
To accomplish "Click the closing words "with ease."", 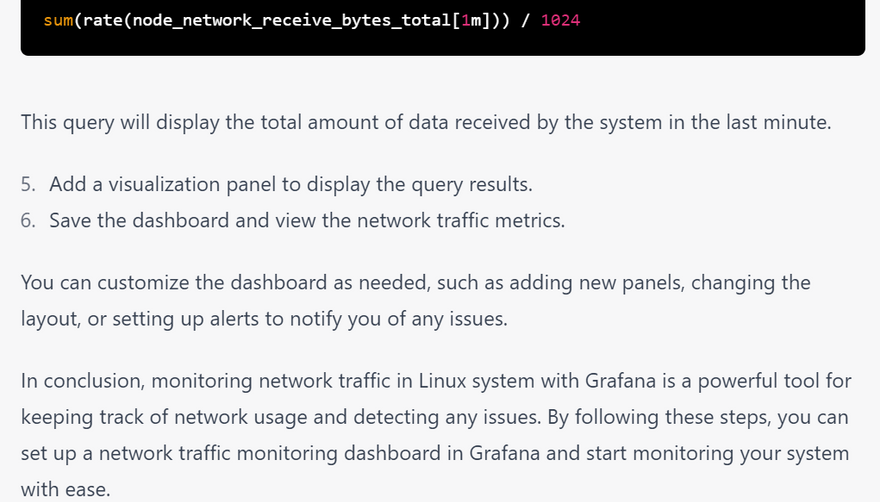I will coord(65,489).
